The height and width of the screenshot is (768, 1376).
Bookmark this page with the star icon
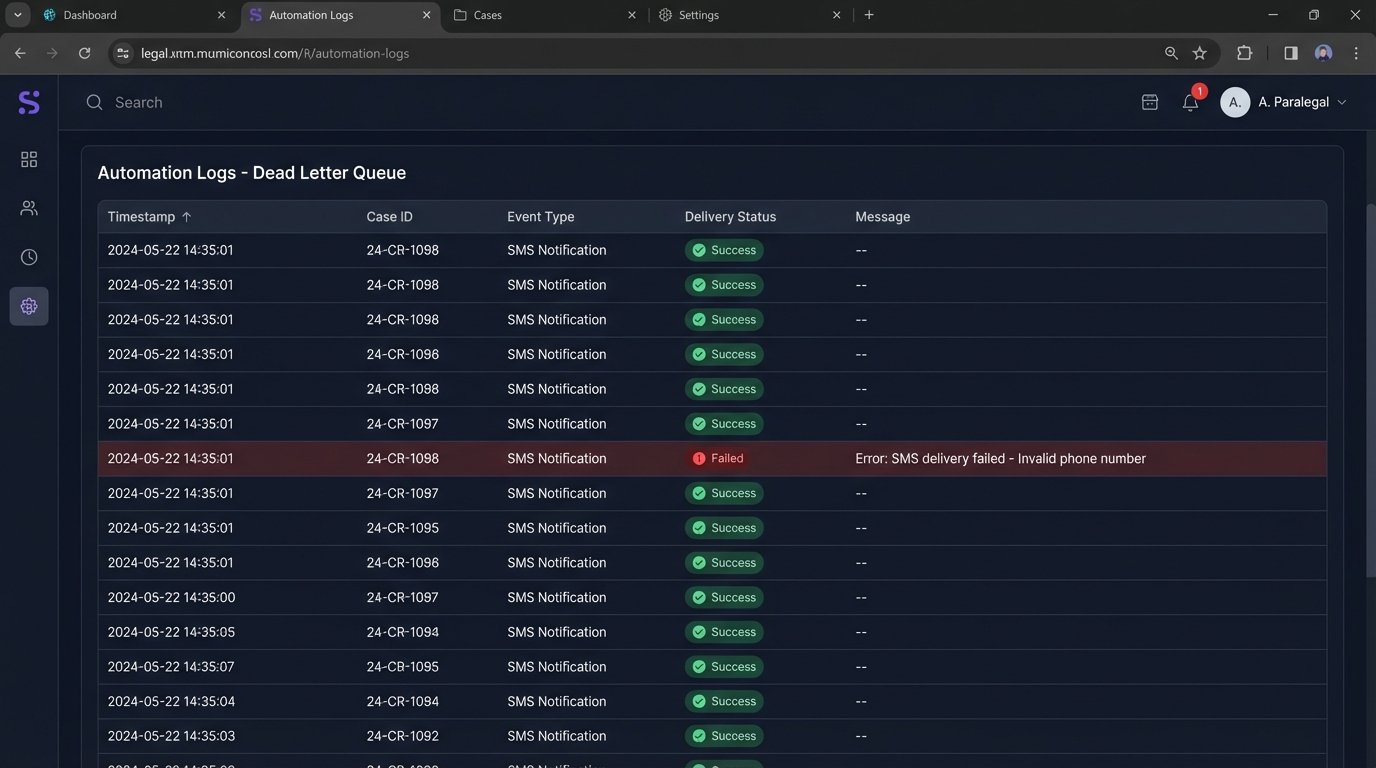[x=1200, y=53]
